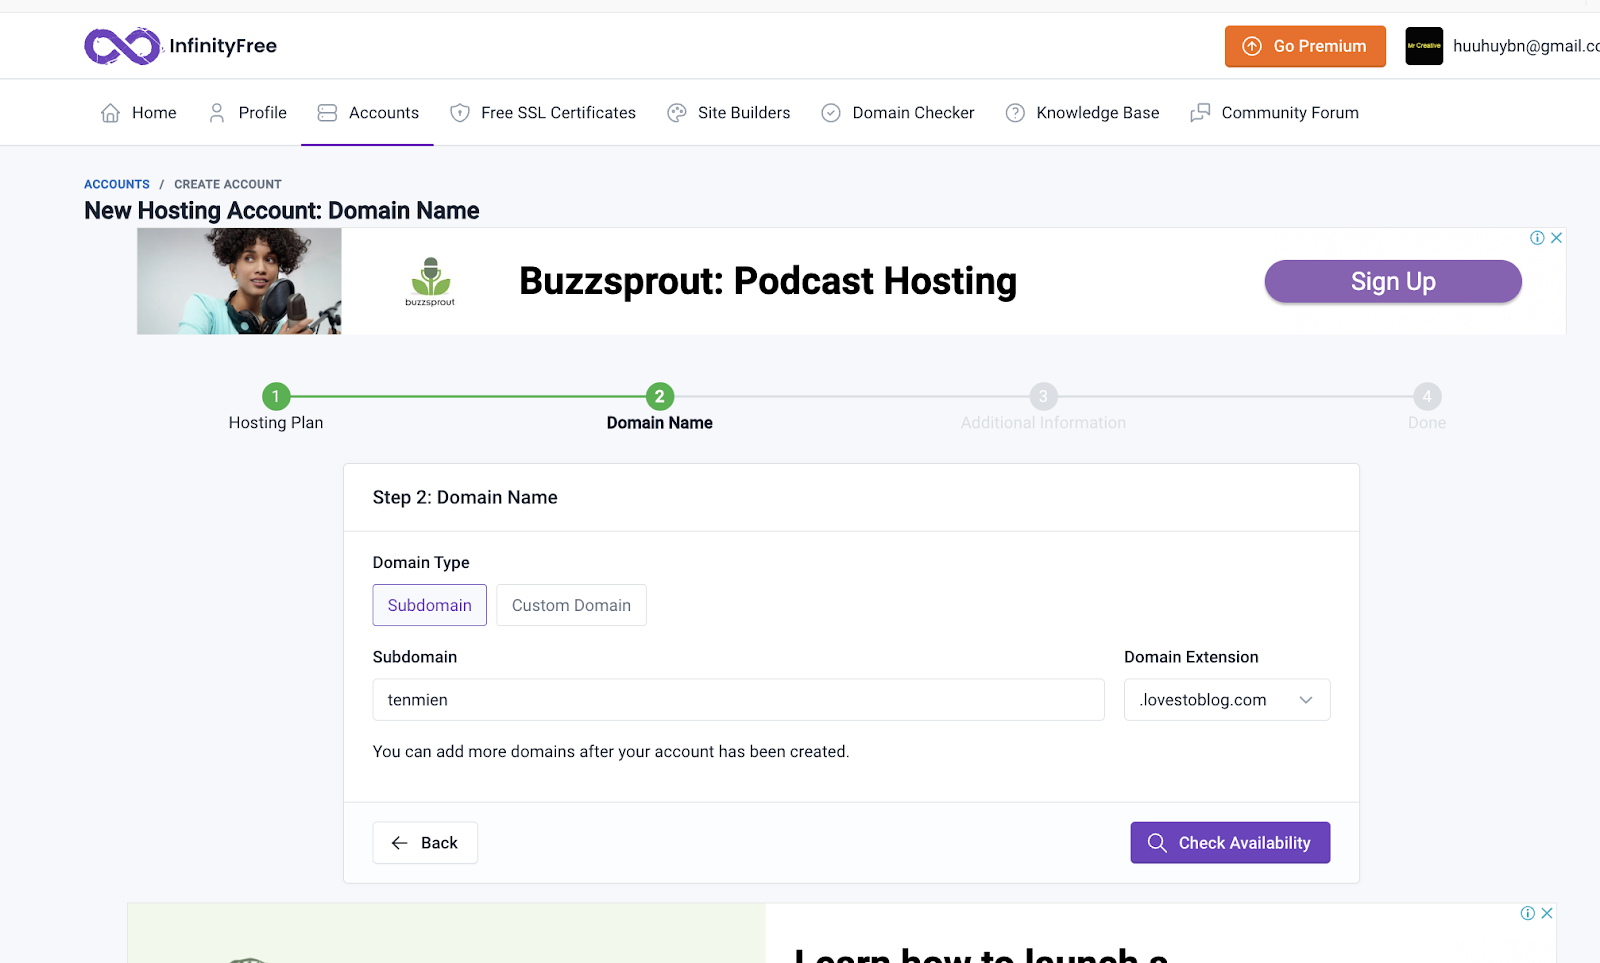The height and width of the screenshot is (963, 1600).
Task: Open Free SSL Certificates page
Action: 543,113
